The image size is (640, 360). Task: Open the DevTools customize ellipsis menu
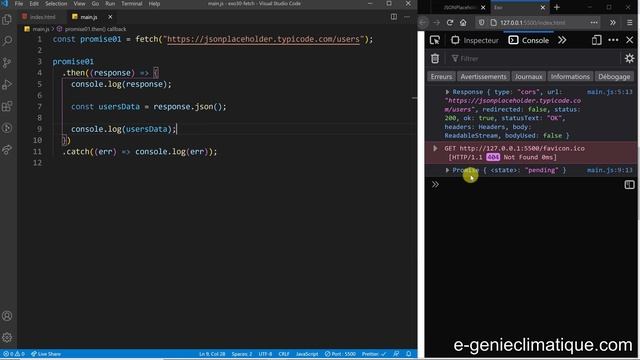613,40
